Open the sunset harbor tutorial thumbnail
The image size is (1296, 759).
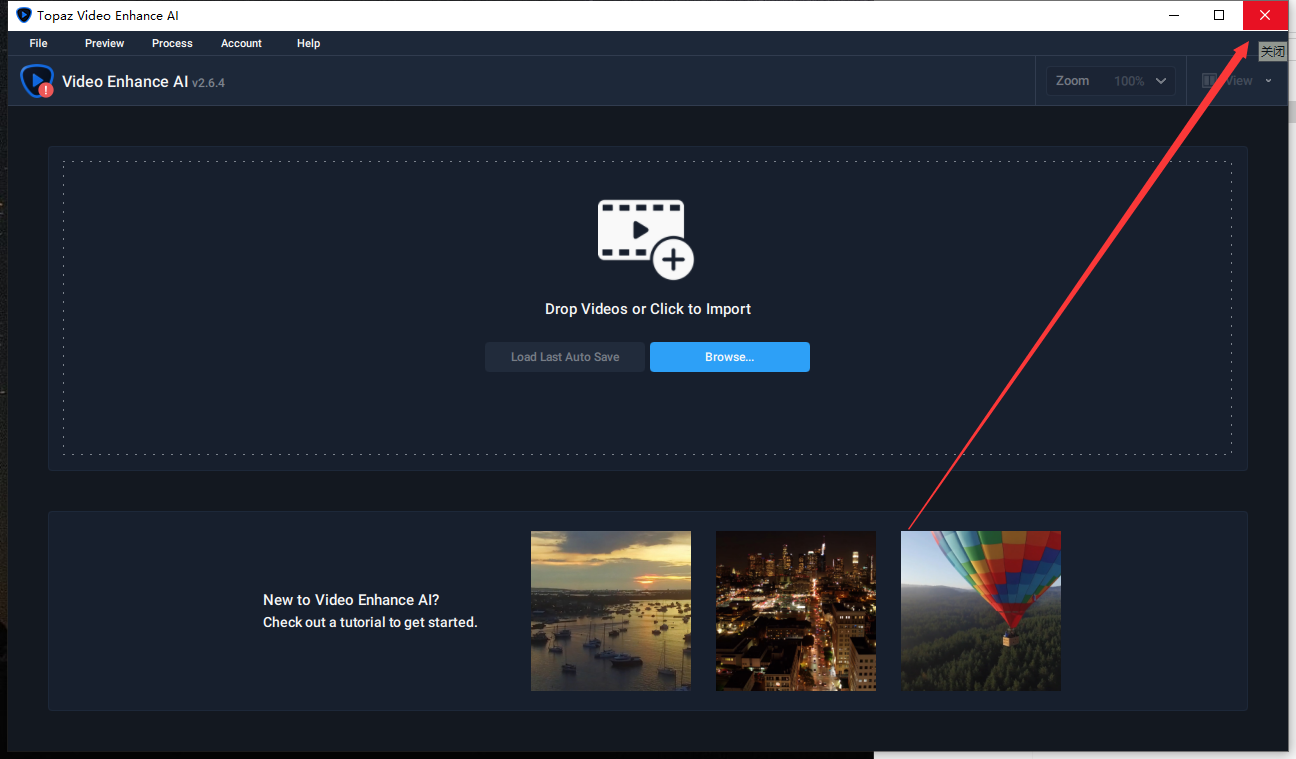(611, 611)
